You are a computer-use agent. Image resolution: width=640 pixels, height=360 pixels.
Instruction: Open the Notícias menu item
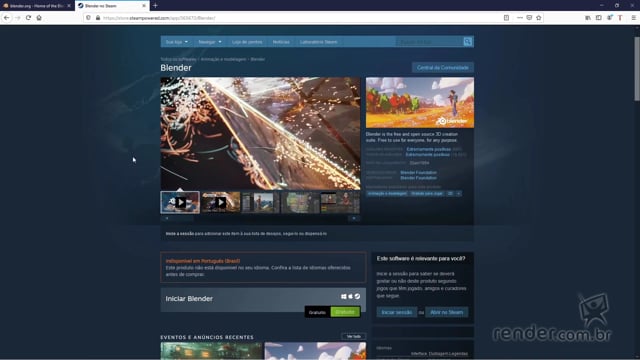point(281,42)
